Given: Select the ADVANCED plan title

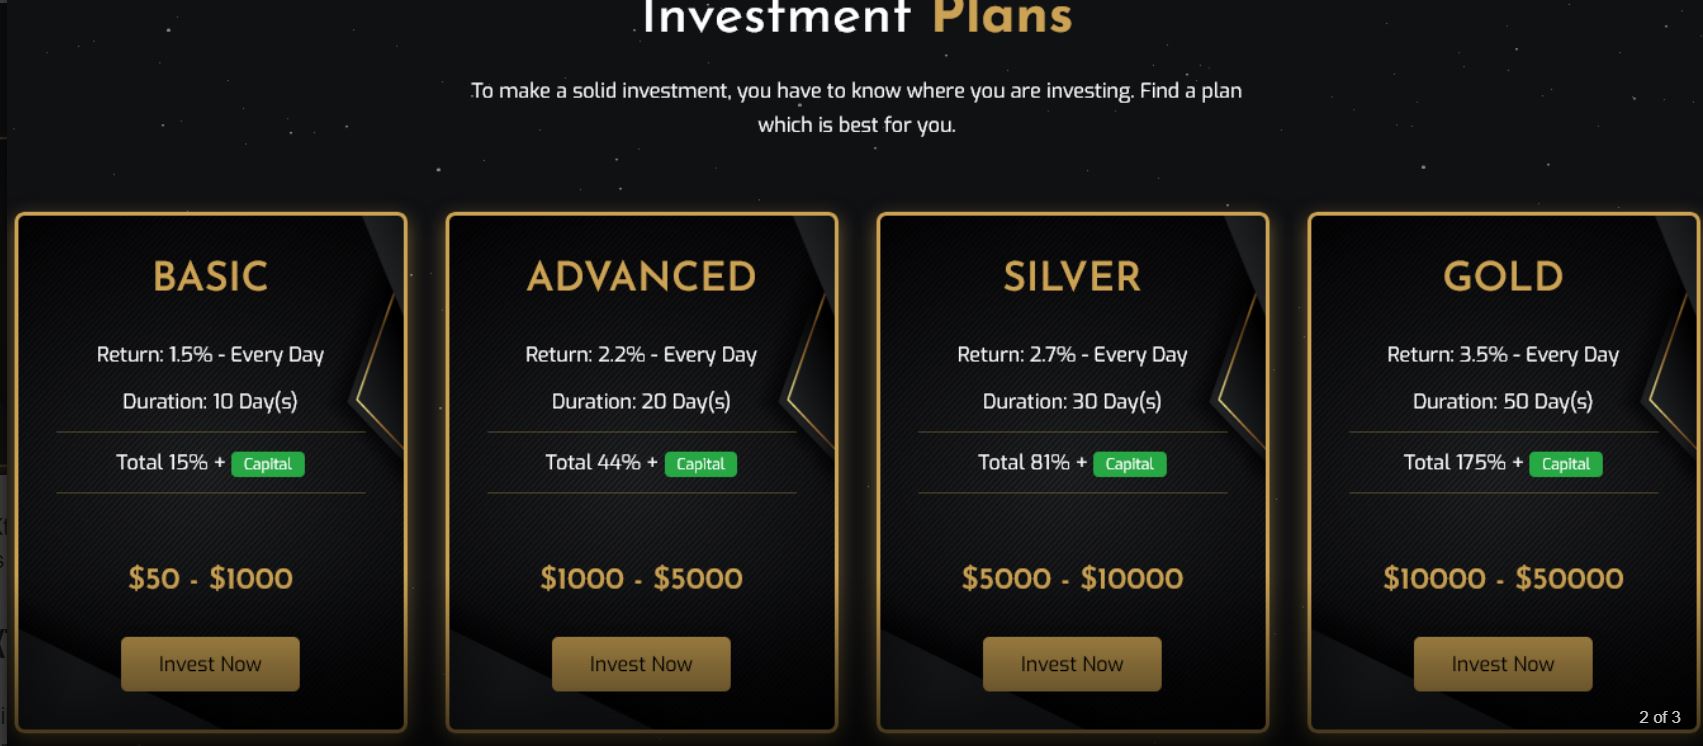Looking at the screenshot, I should pyautogui.click(x=641, y=277).
